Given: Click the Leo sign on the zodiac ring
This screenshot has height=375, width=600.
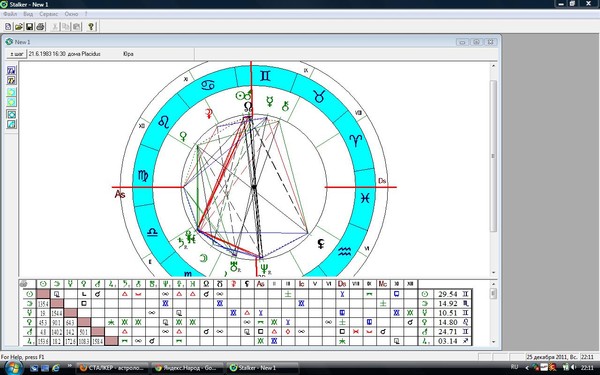Looking at the screenshot, I should (163, 122).
